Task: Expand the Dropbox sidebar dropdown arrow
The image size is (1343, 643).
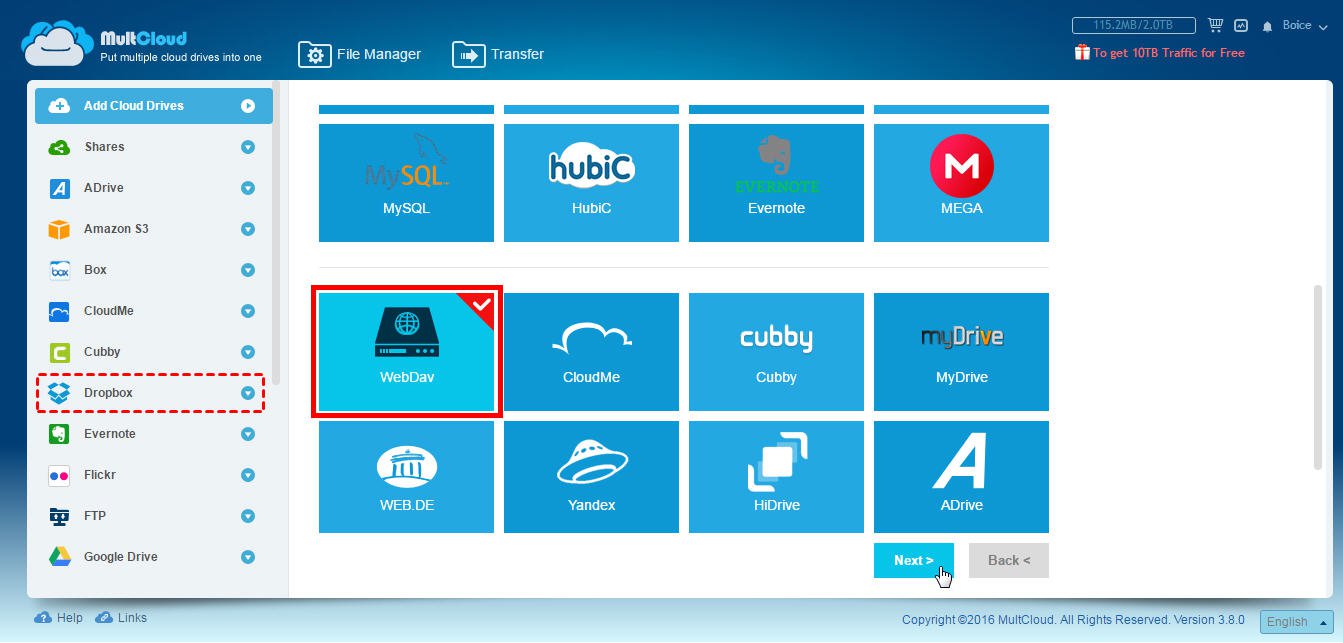Action: [x=248, y=393]
